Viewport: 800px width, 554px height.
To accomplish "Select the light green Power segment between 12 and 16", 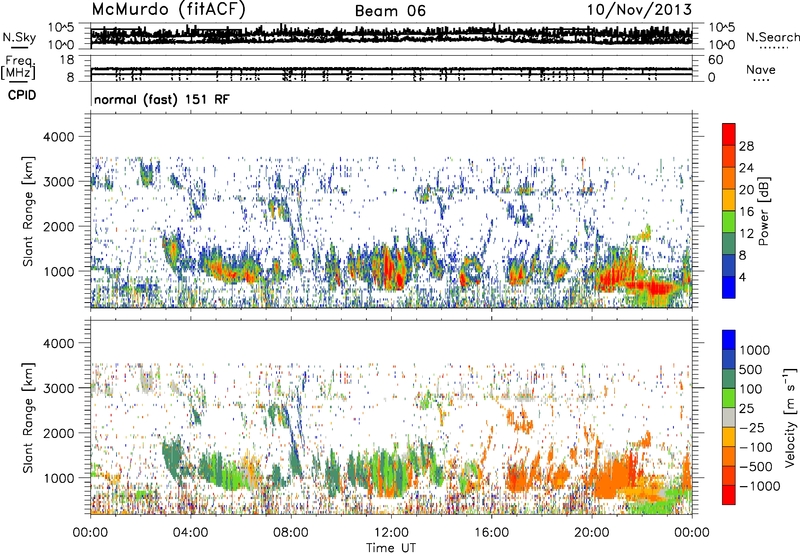I will coord(729,222).
